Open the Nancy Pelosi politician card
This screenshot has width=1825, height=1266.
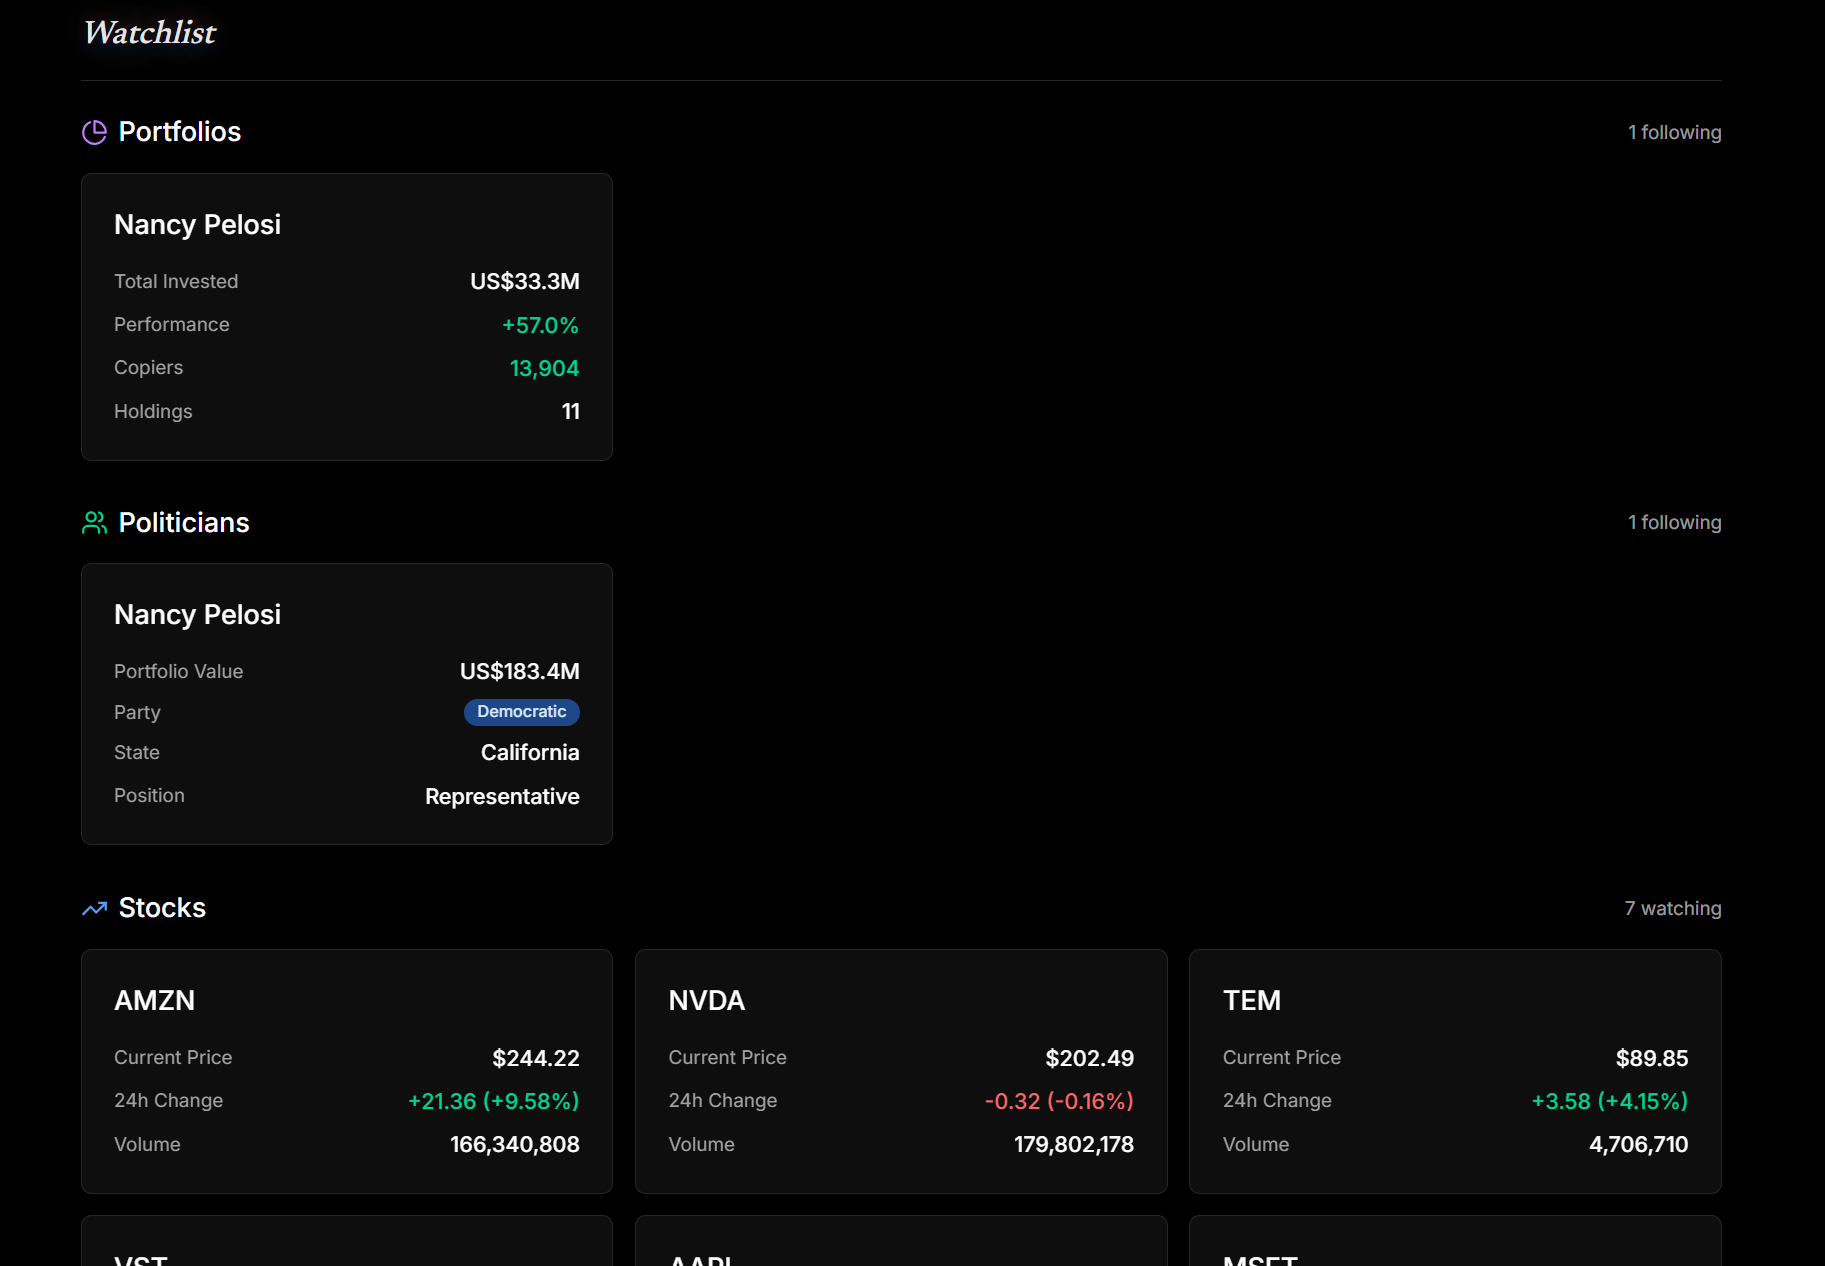(346, 703)
